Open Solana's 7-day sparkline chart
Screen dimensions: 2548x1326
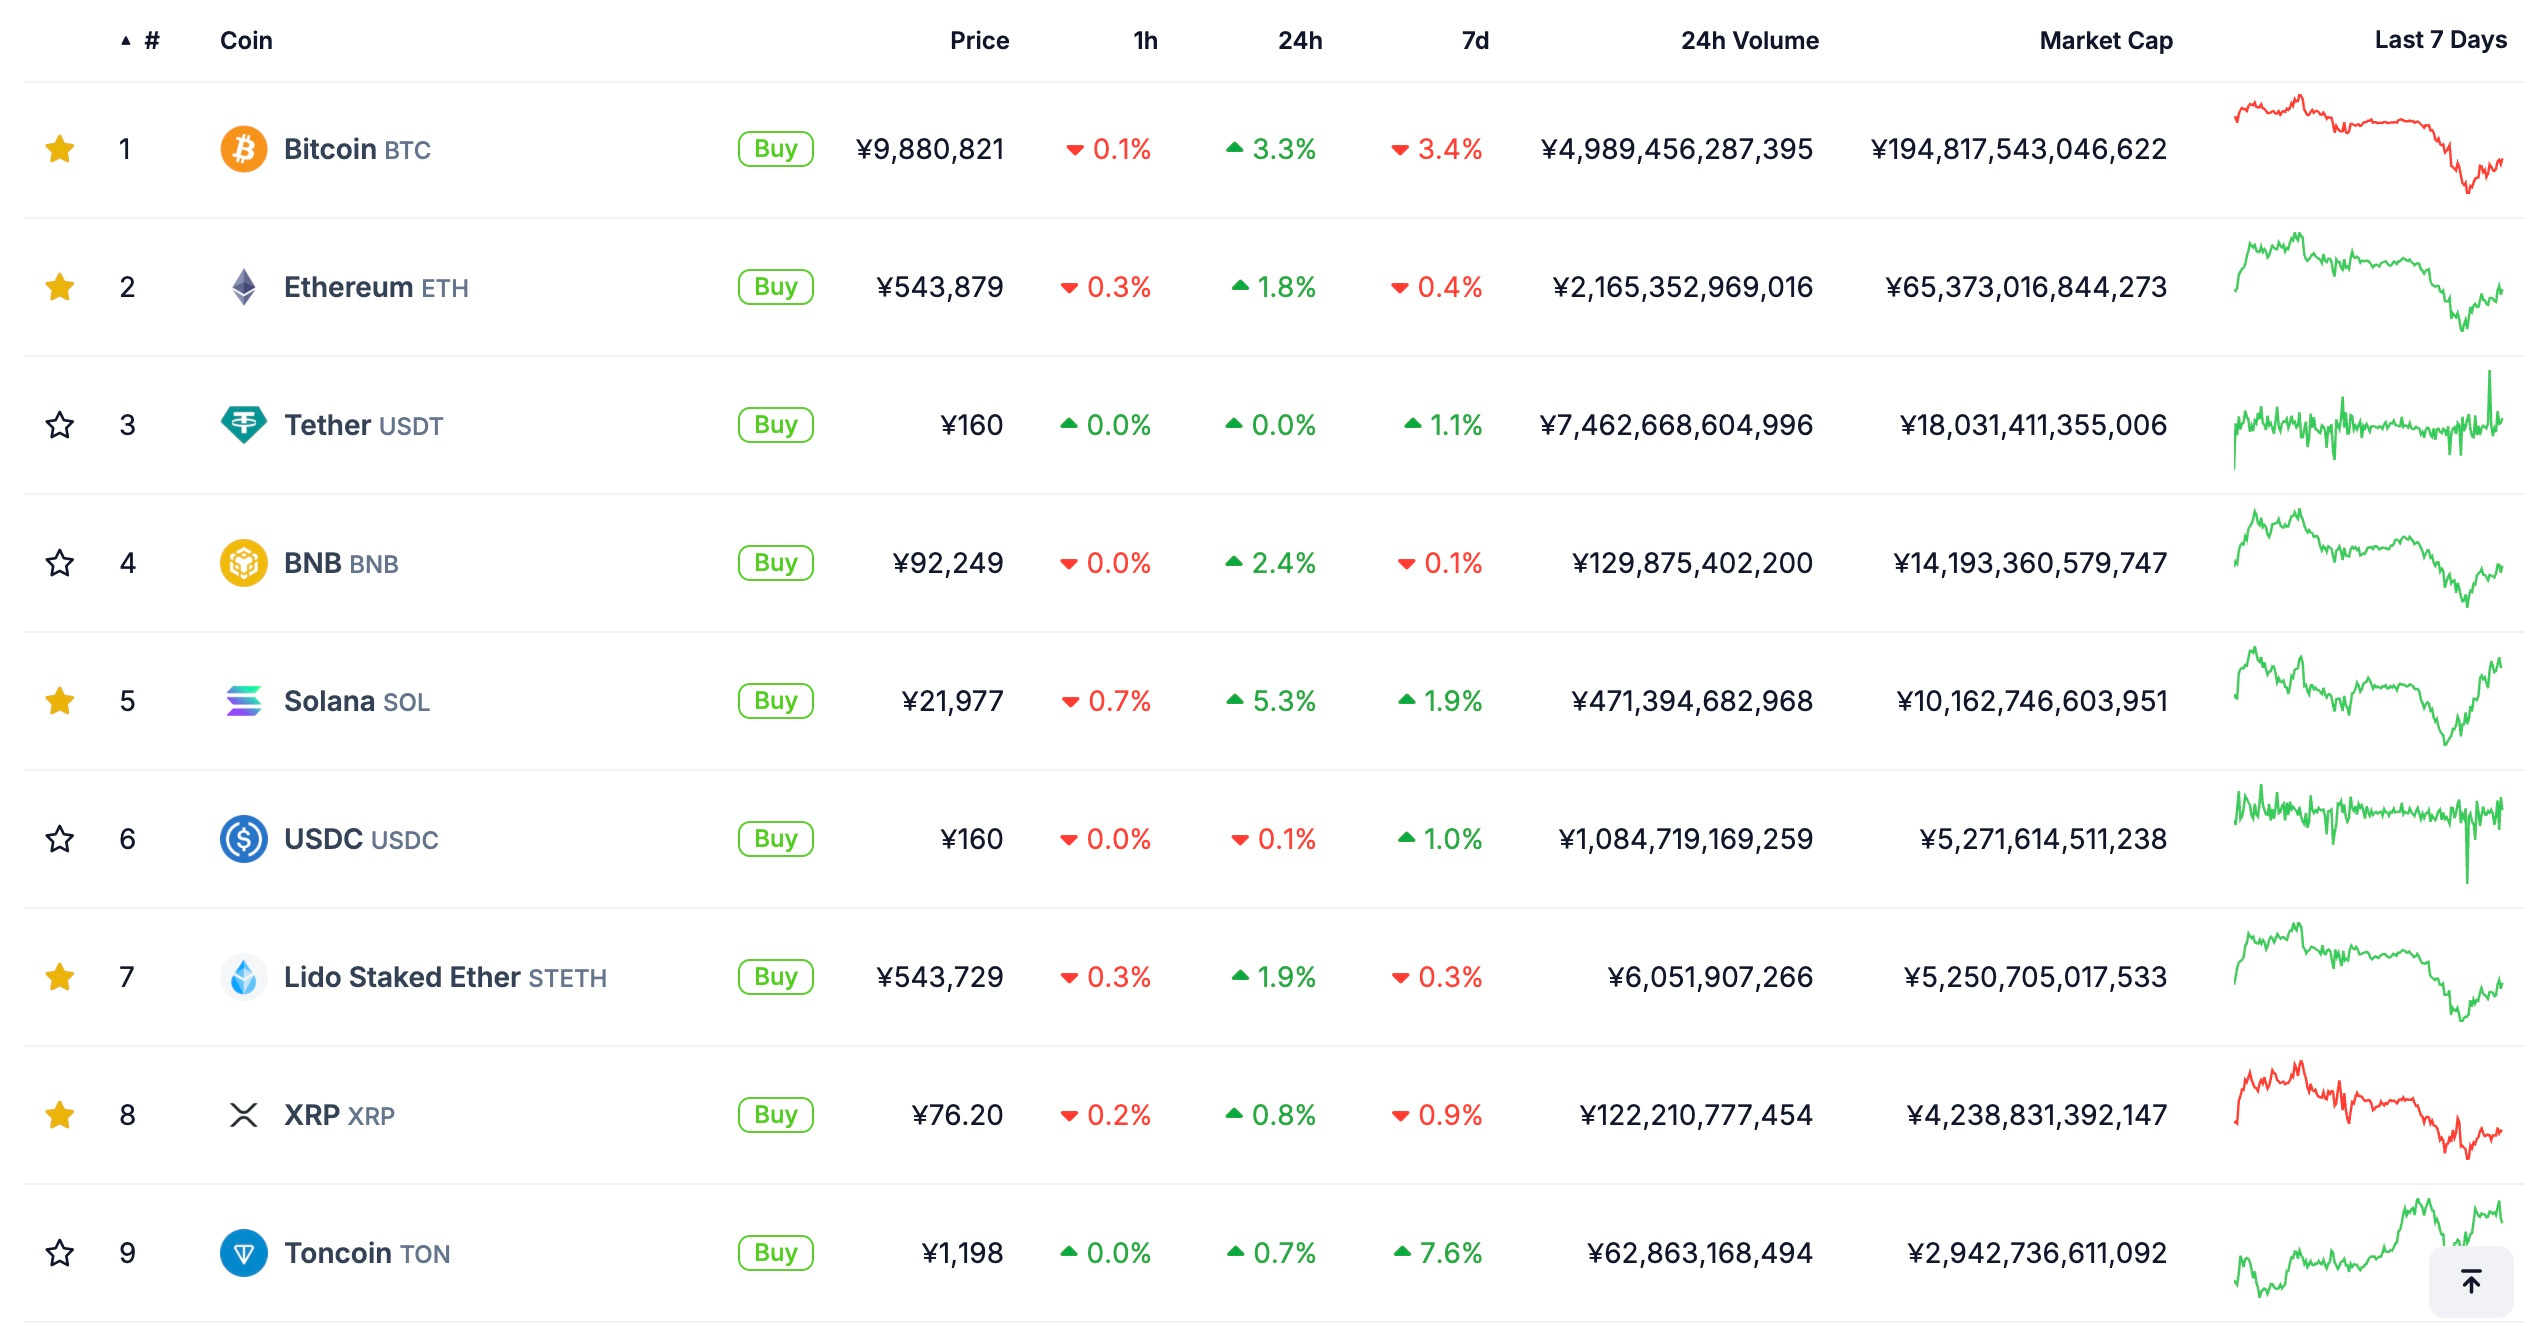click(2369, 696)
